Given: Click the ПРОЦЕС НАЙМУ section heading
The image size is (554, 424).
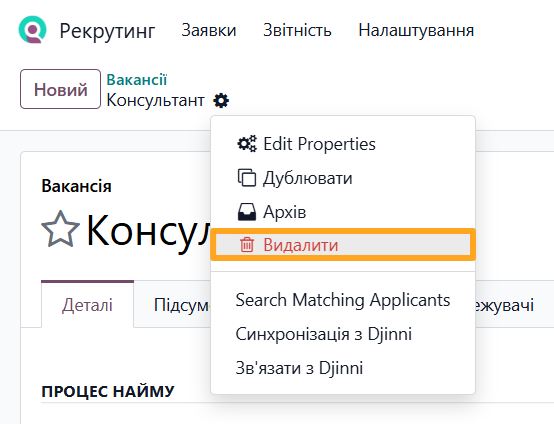Looking at the screenshot, I should click(108, 391).
